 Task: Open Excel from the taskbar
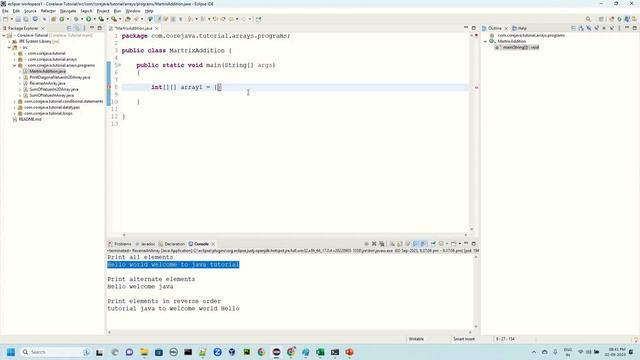(x=320, y=352)
